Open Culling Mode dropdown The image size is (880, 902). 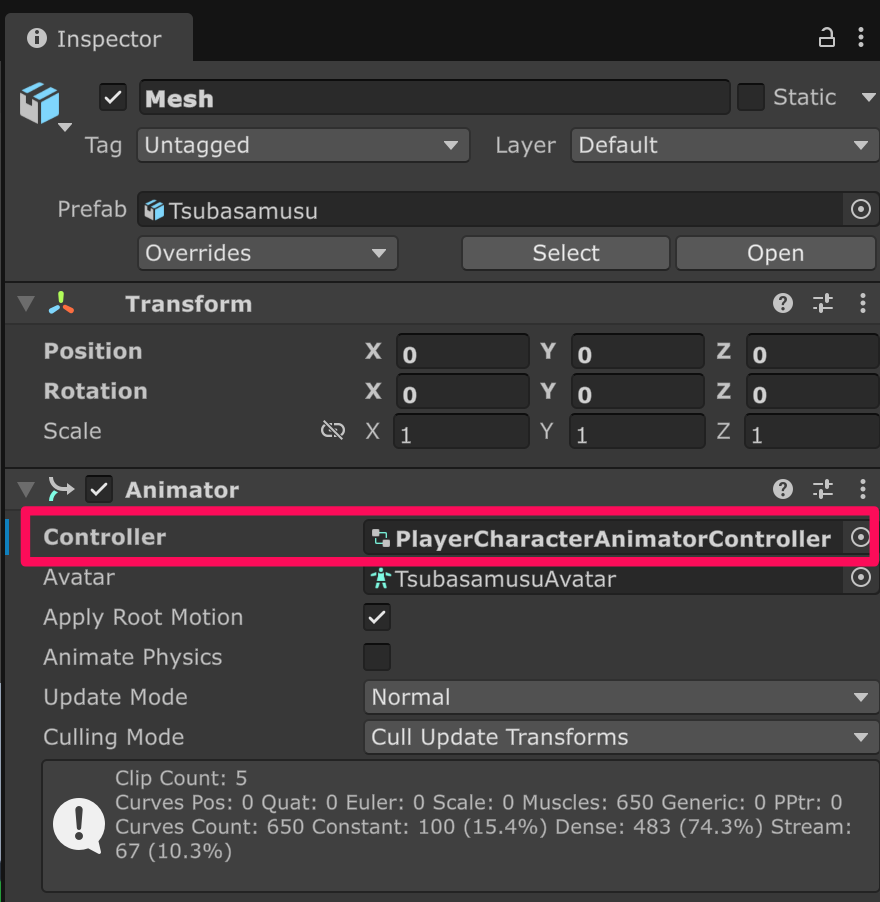point(620,738)
